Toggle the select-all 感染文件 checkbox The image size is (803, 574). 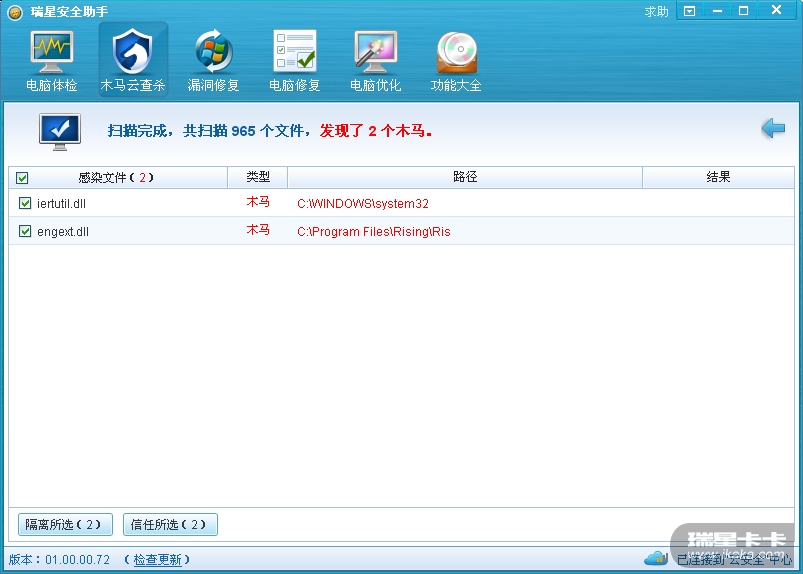[22, 178]
